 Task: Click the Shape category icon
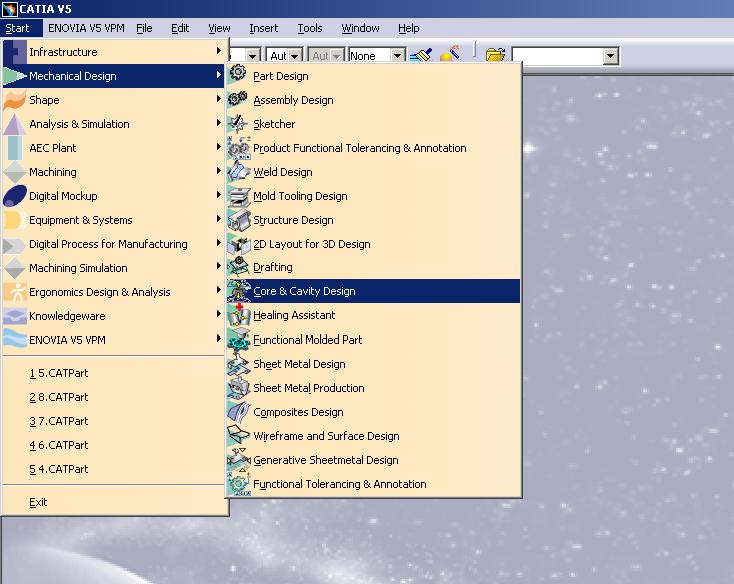pyautogui.click(x=15, y=100)
